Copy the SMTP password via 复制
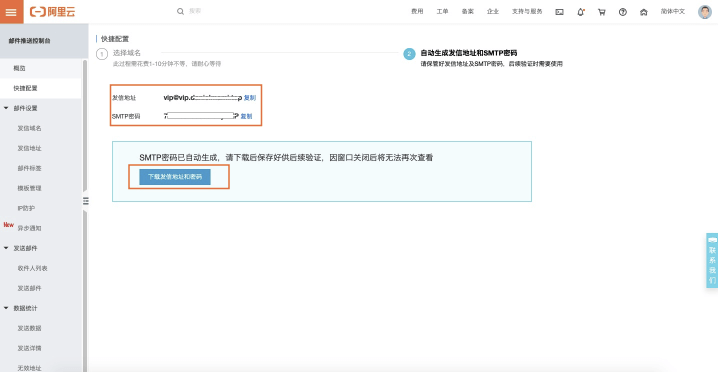718x372 pixels. click(246, 116)
